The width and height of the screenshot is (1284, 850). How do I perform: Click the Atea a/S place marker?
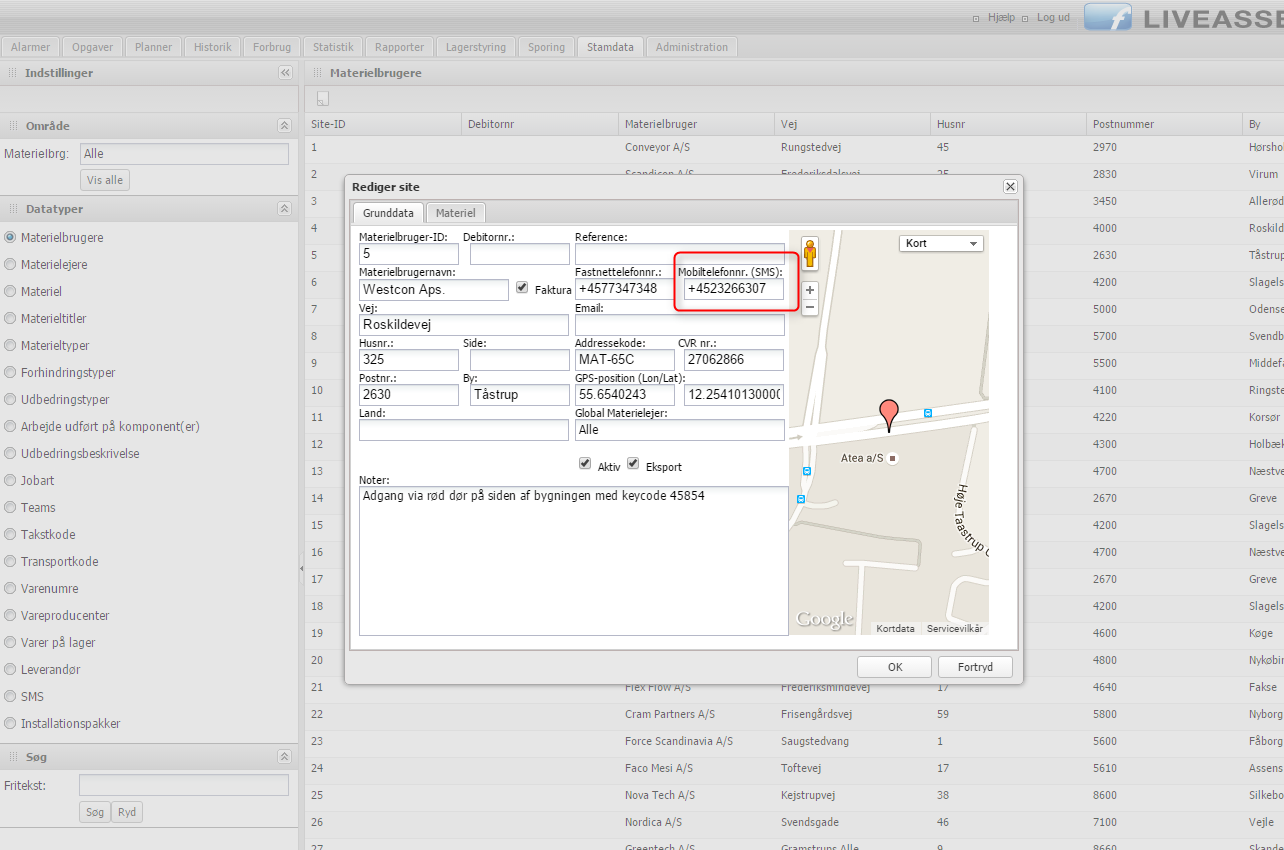[x=893, y=458]
